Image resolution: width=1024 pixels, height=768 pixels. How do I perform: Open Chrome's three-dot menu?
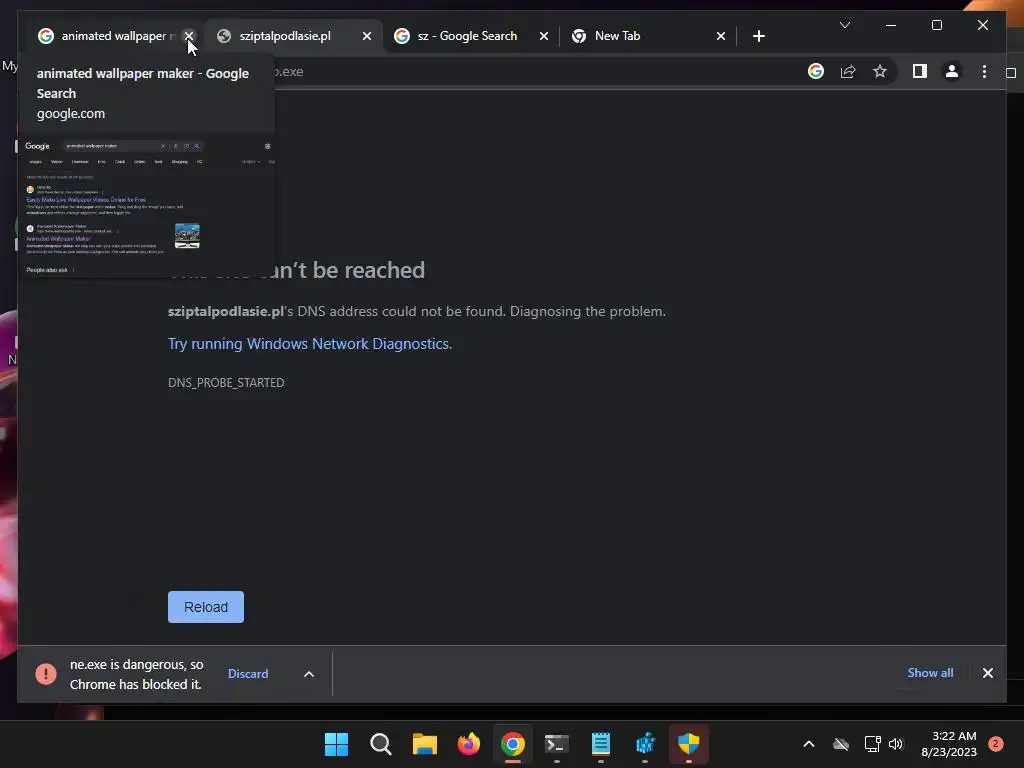click(984, 71)
